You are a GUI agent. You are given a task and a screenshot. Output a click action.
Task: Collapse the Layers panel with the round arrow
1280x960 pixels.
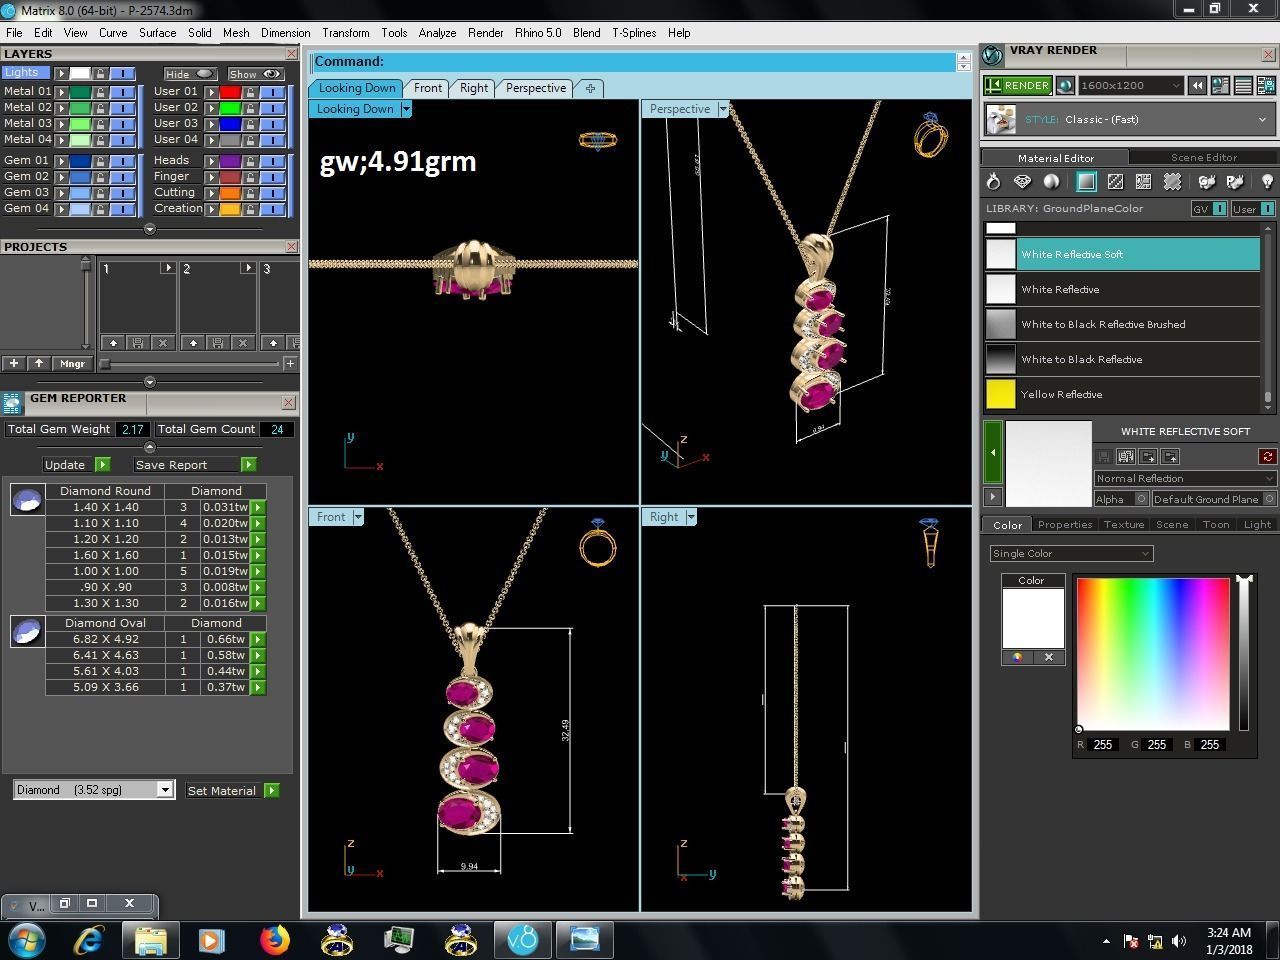[150, 229]
